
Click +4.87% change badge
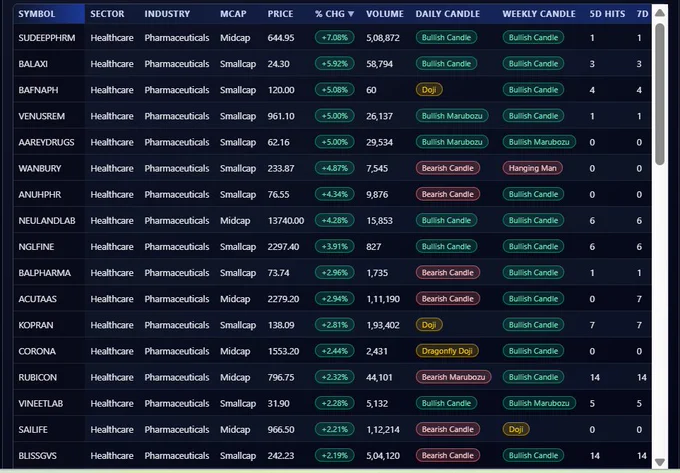click(x=334, y=168)
